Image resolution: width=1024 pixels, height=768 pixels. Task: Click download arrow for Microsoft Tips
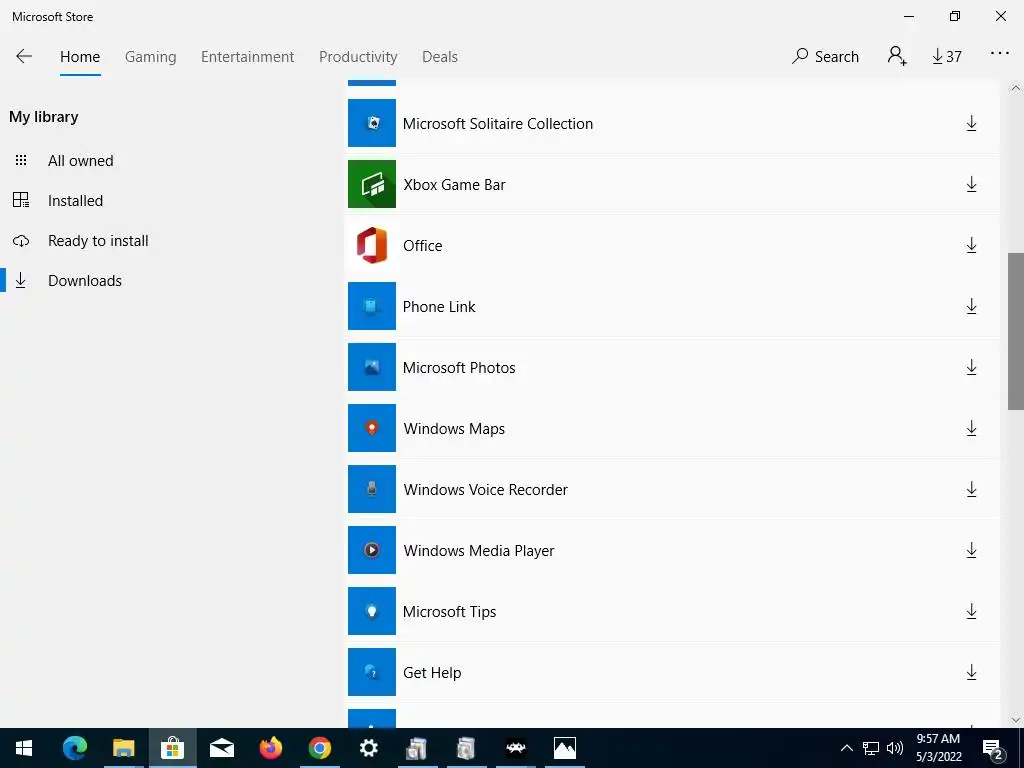point(971,611)
